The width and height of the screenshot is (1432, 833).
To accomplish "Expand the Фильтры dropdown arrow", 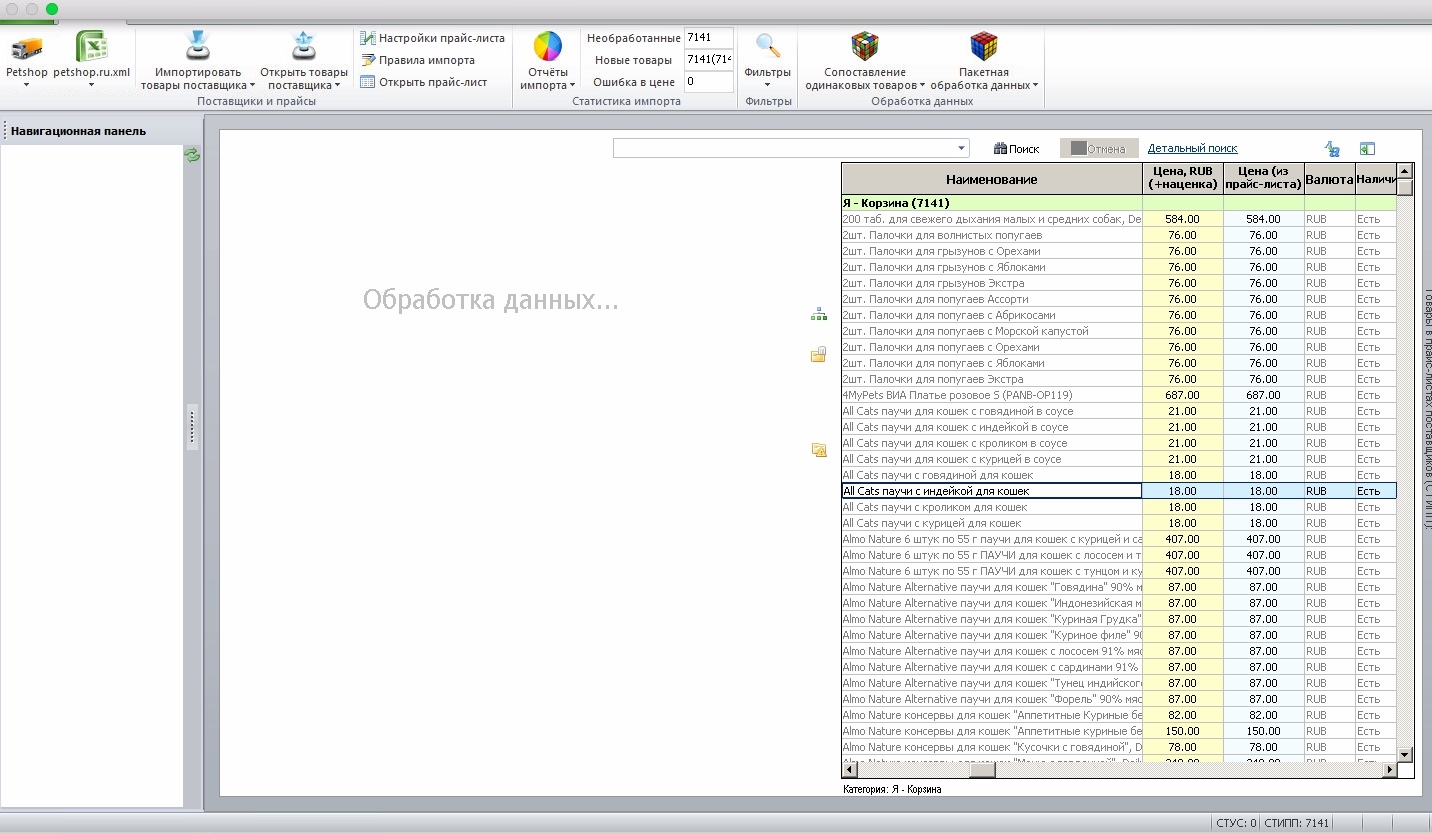I will (x=768, y=86).
